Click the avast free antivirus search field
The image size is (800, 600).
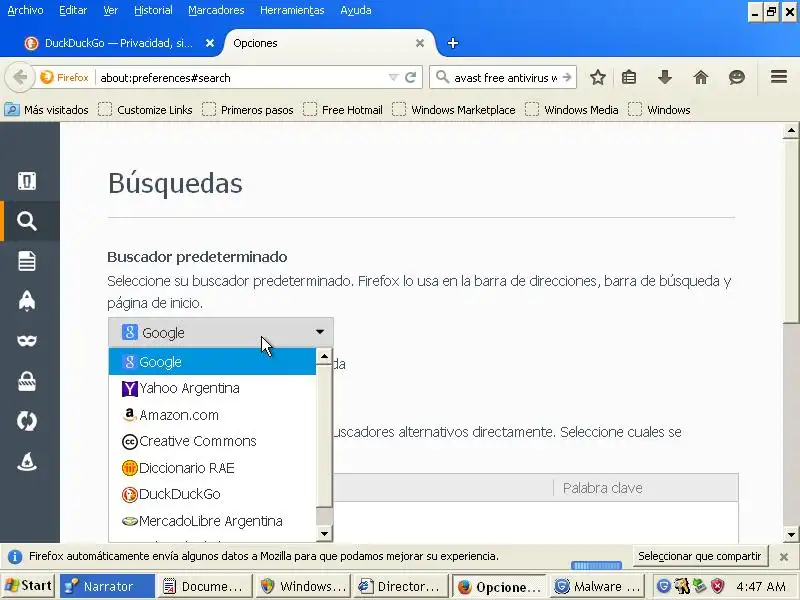505,78
